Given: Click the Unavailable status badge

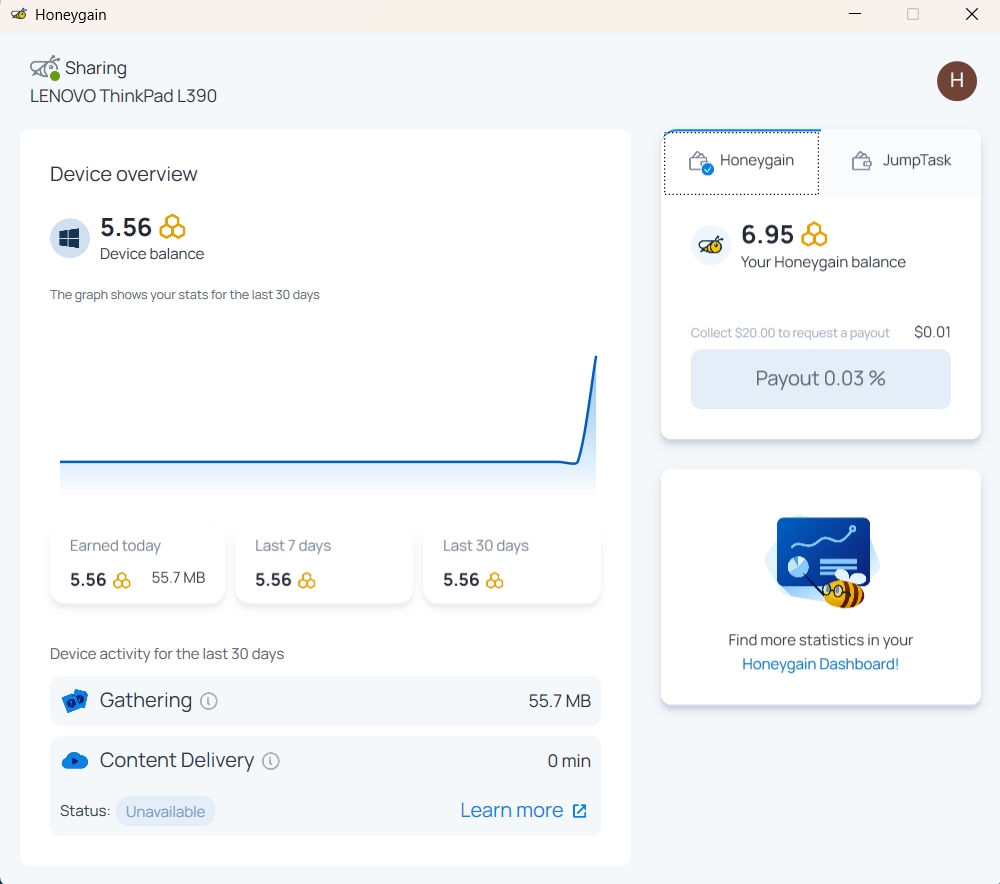Looking at the screenshot, I should 165,811.
